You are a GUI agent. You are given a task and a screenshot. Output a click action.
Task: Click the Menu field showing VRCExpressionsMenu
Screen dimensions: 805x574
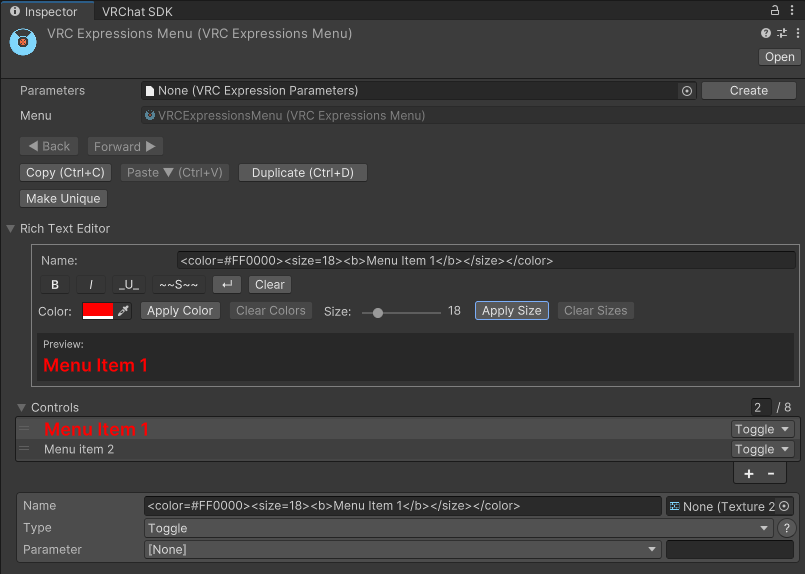pyautogui.click(x=472, y=116)
